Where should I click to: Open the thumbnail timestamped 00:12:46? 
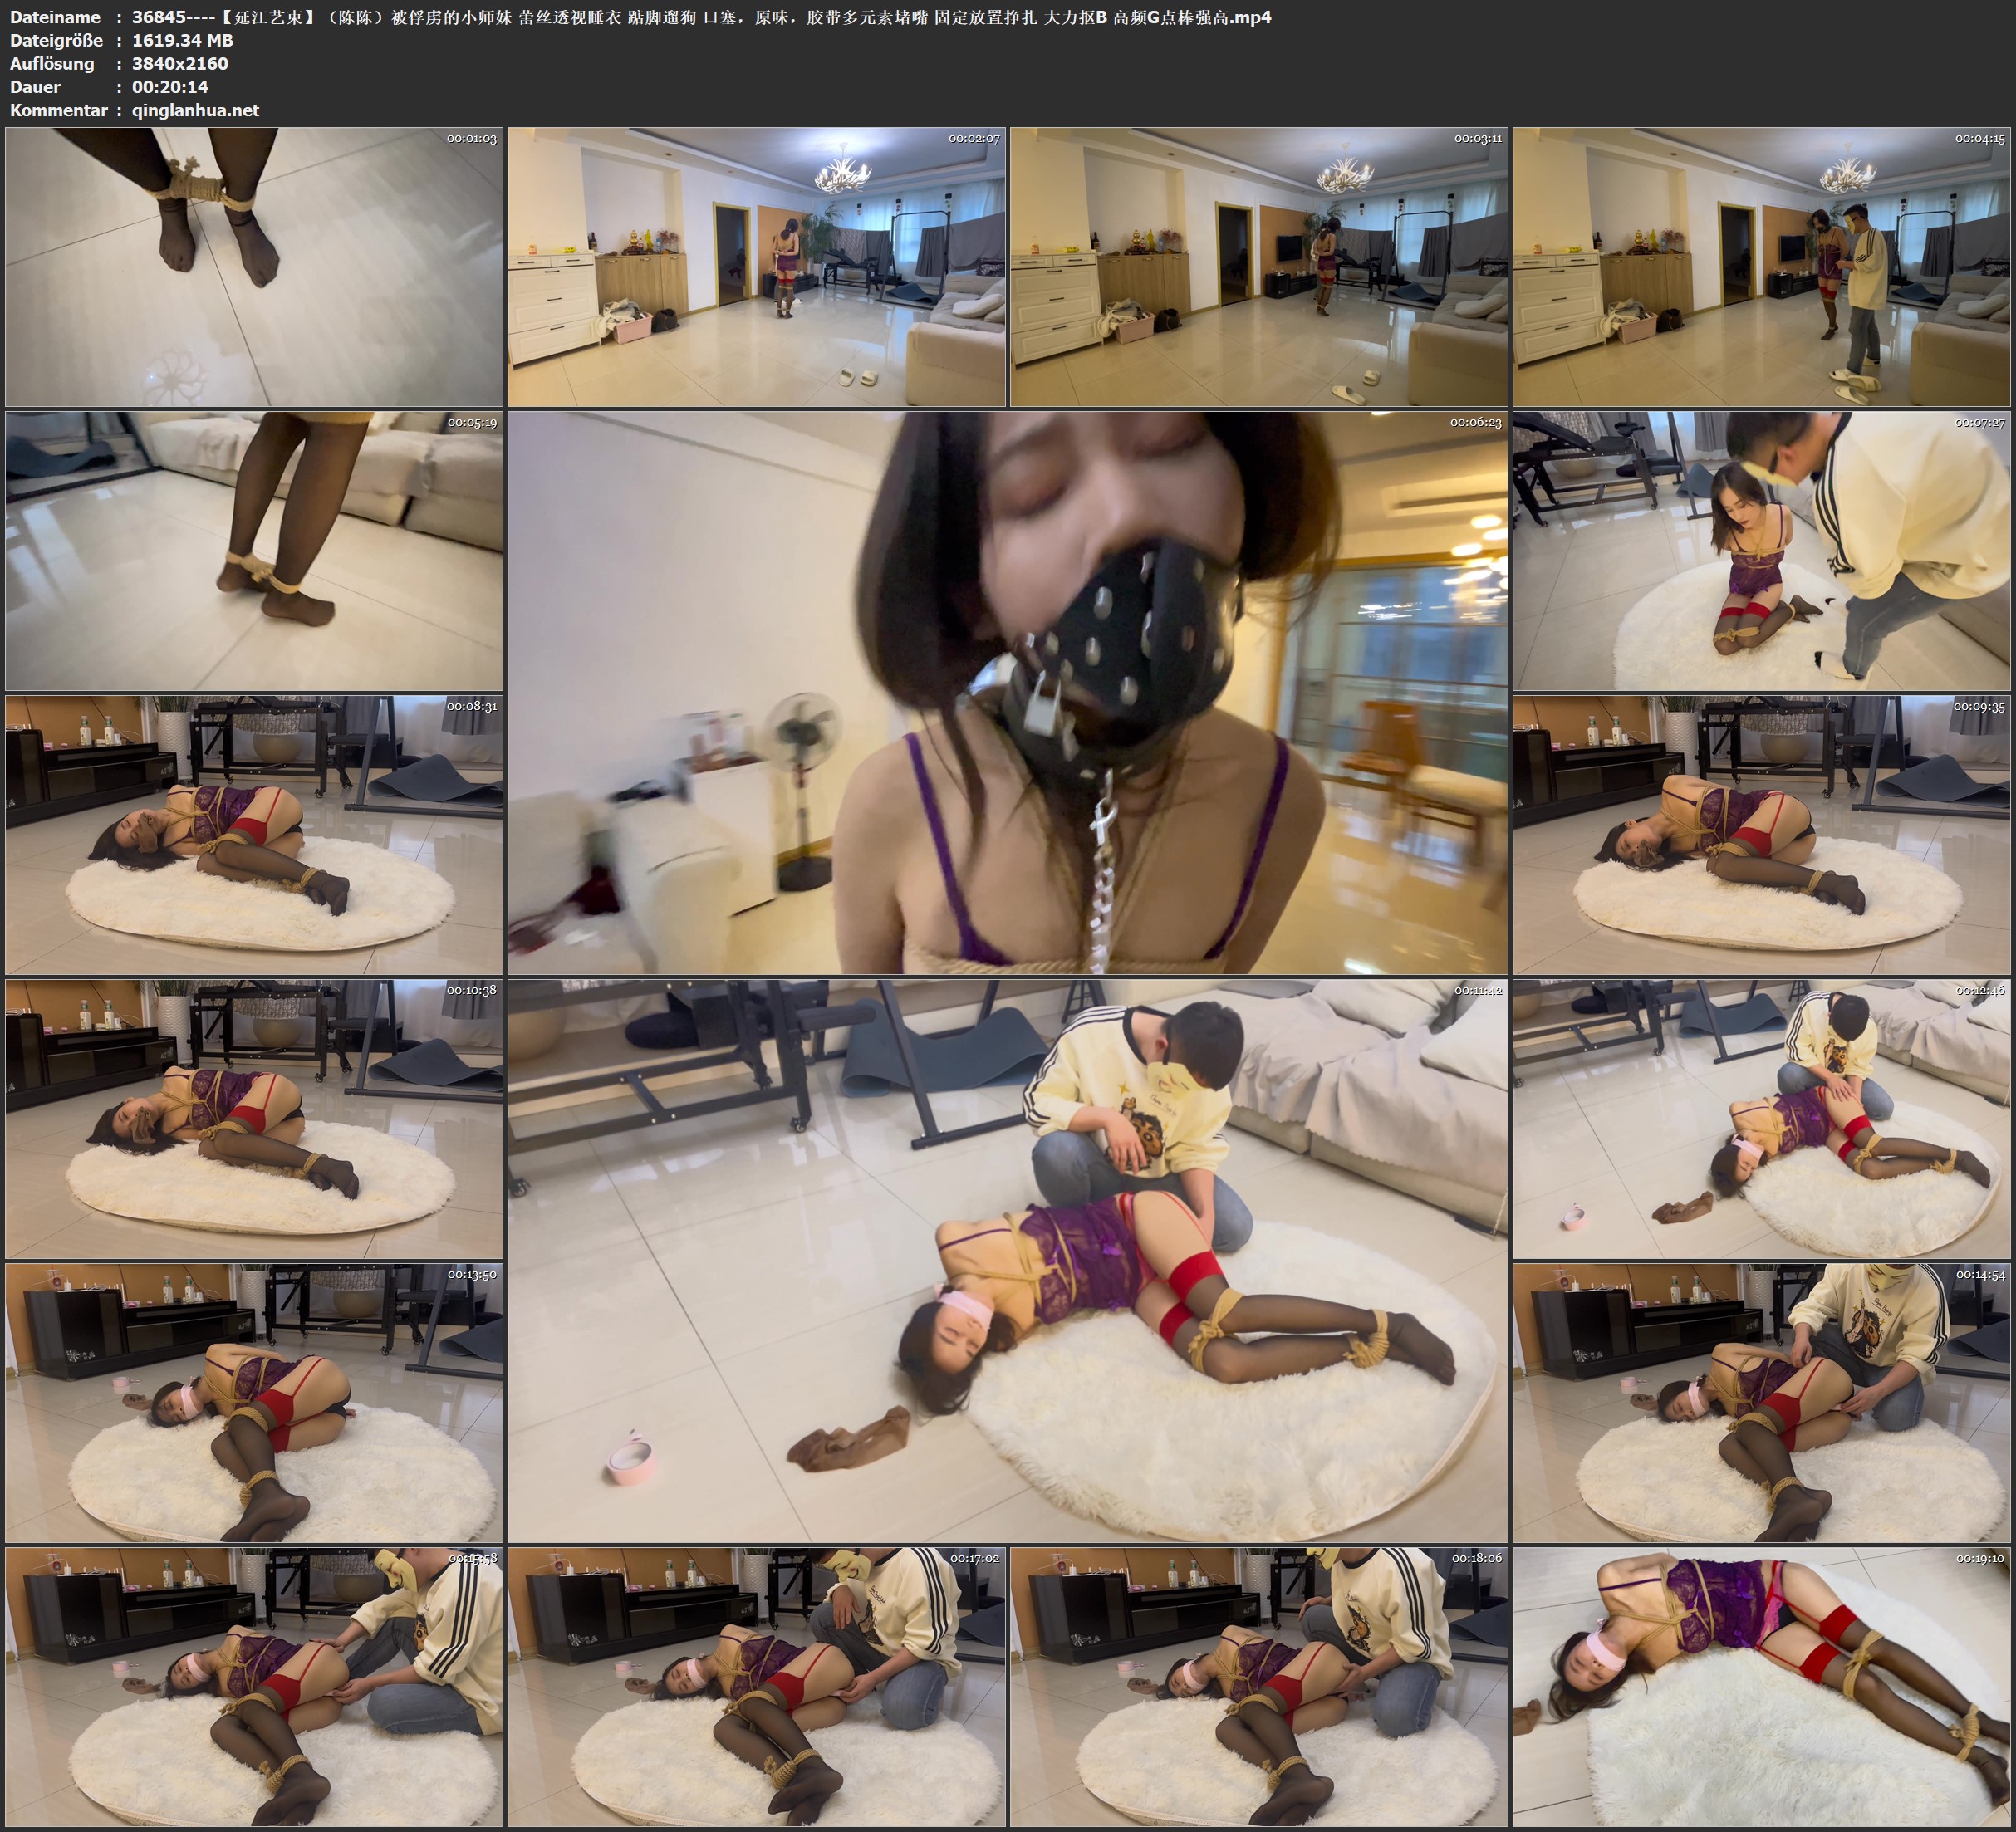coord(1761,1119)
